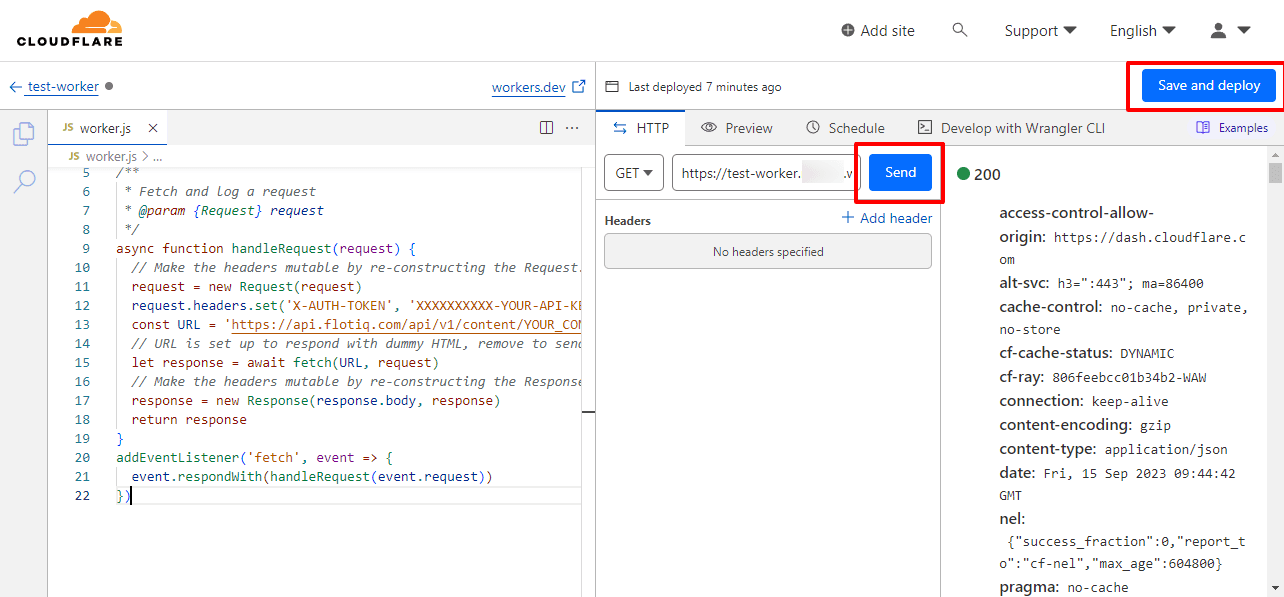Expand the account dropdown arrow
1284x597 pixels.
(x=1244, y=31)
